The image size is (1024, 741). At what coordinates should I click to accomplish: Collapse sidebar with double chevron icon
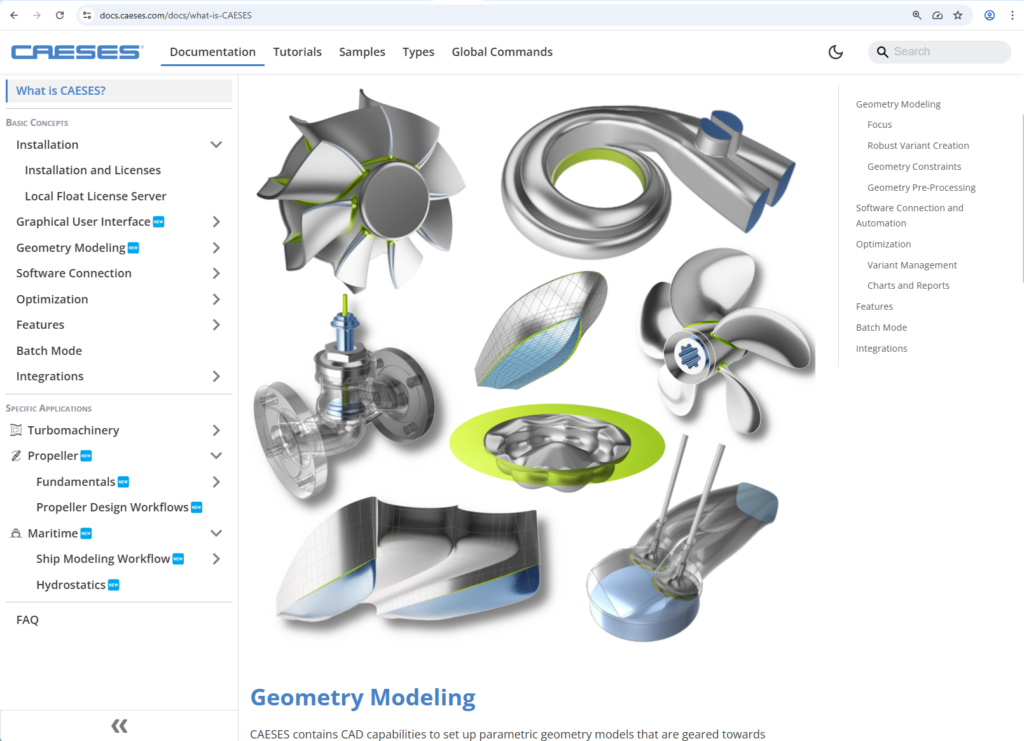(119, 725)
